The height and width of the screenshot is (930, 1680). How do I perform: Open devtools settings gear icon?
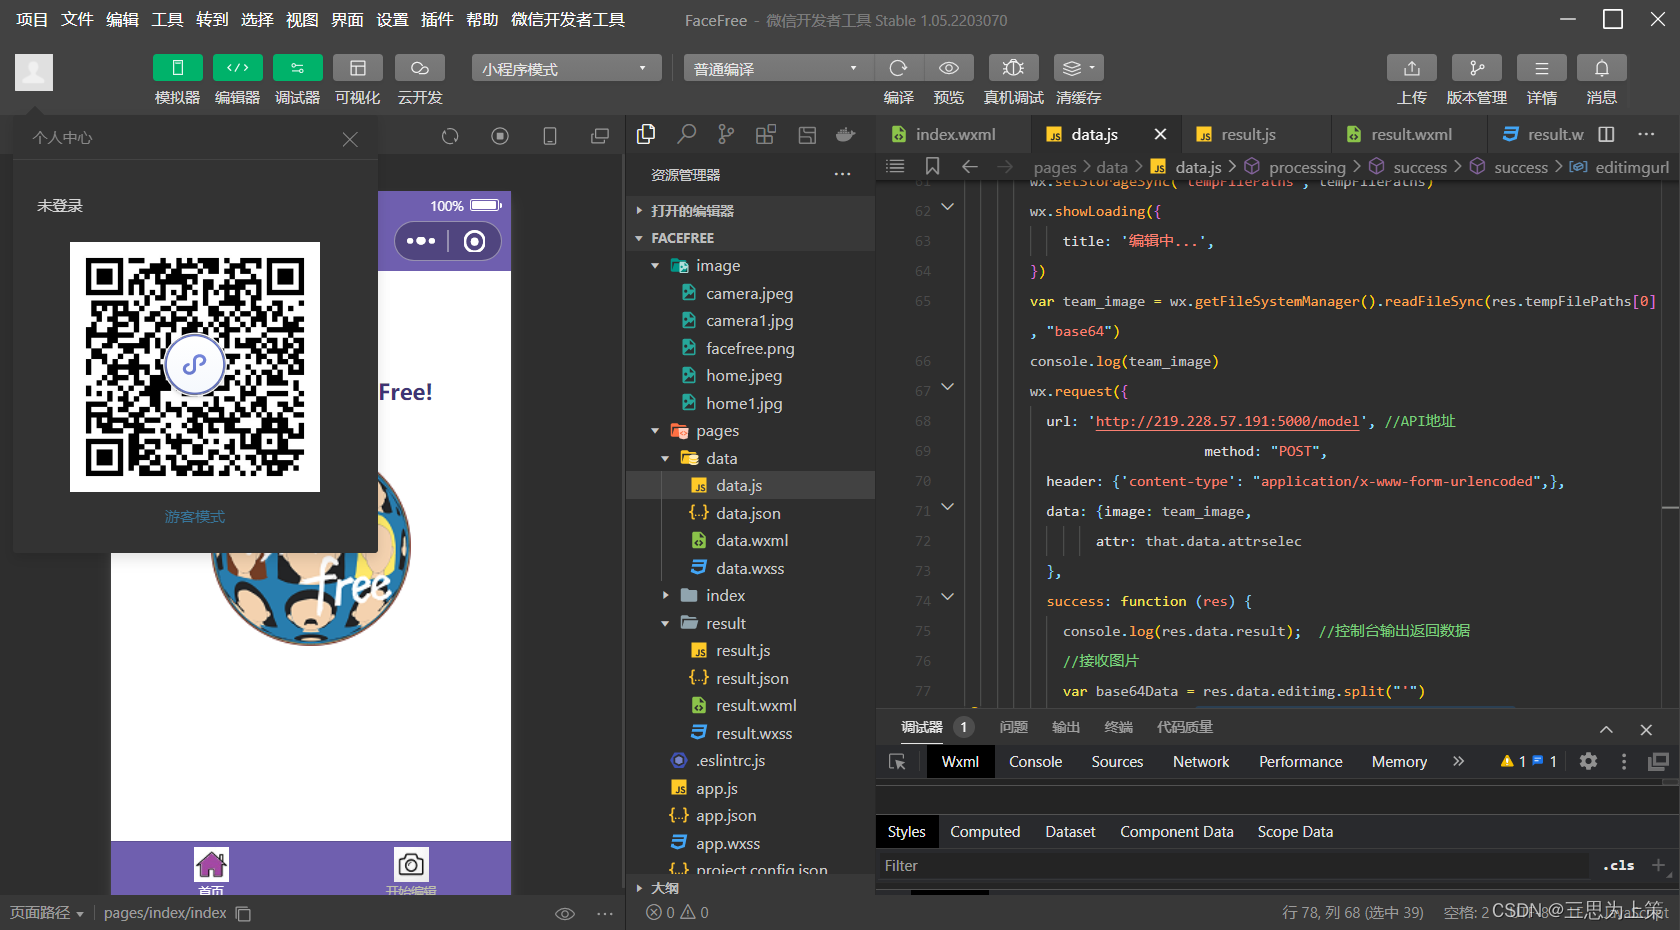click(1588, 762)
